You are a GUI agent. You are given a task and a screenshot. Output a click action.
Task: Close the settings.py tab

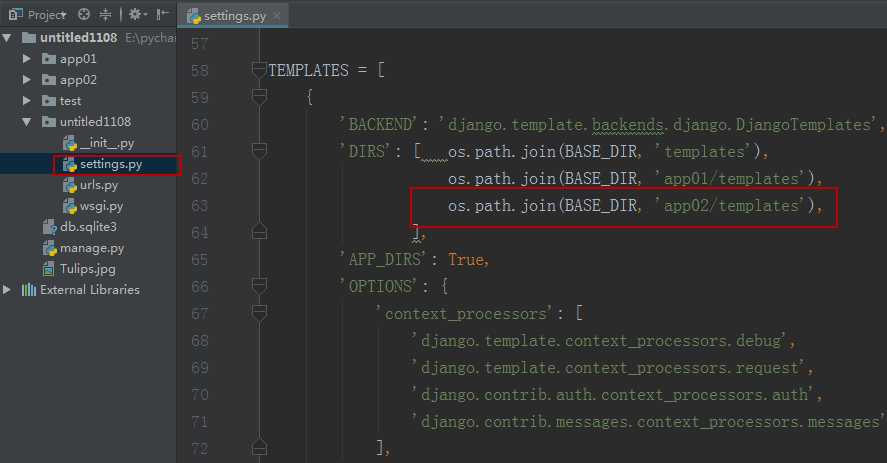(277, 16)
